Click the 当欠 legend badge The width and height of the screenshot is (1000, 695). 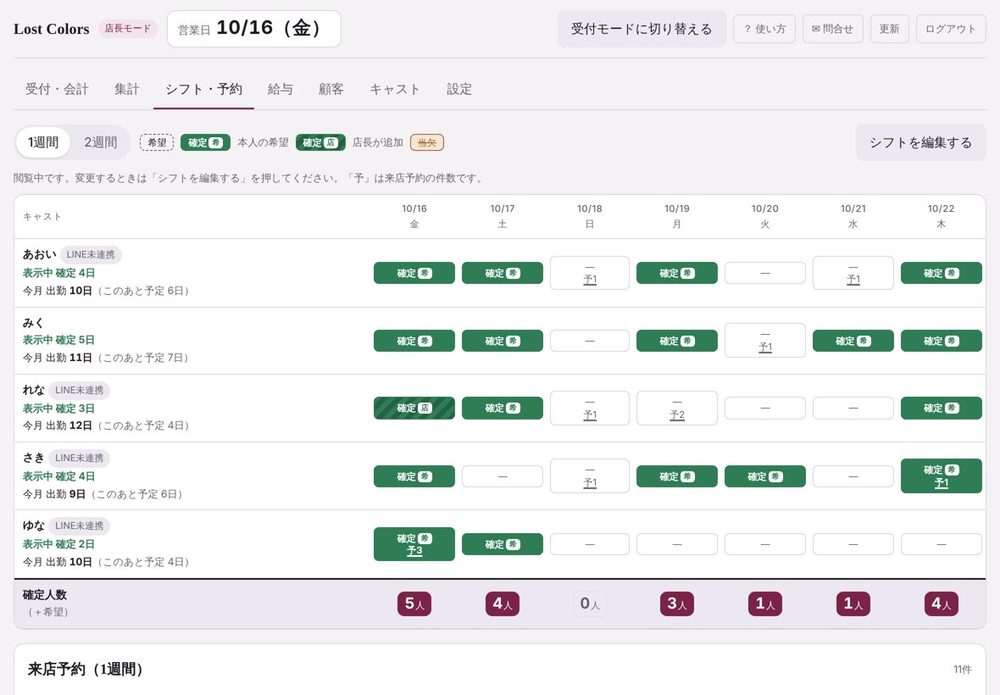[427, 142]
